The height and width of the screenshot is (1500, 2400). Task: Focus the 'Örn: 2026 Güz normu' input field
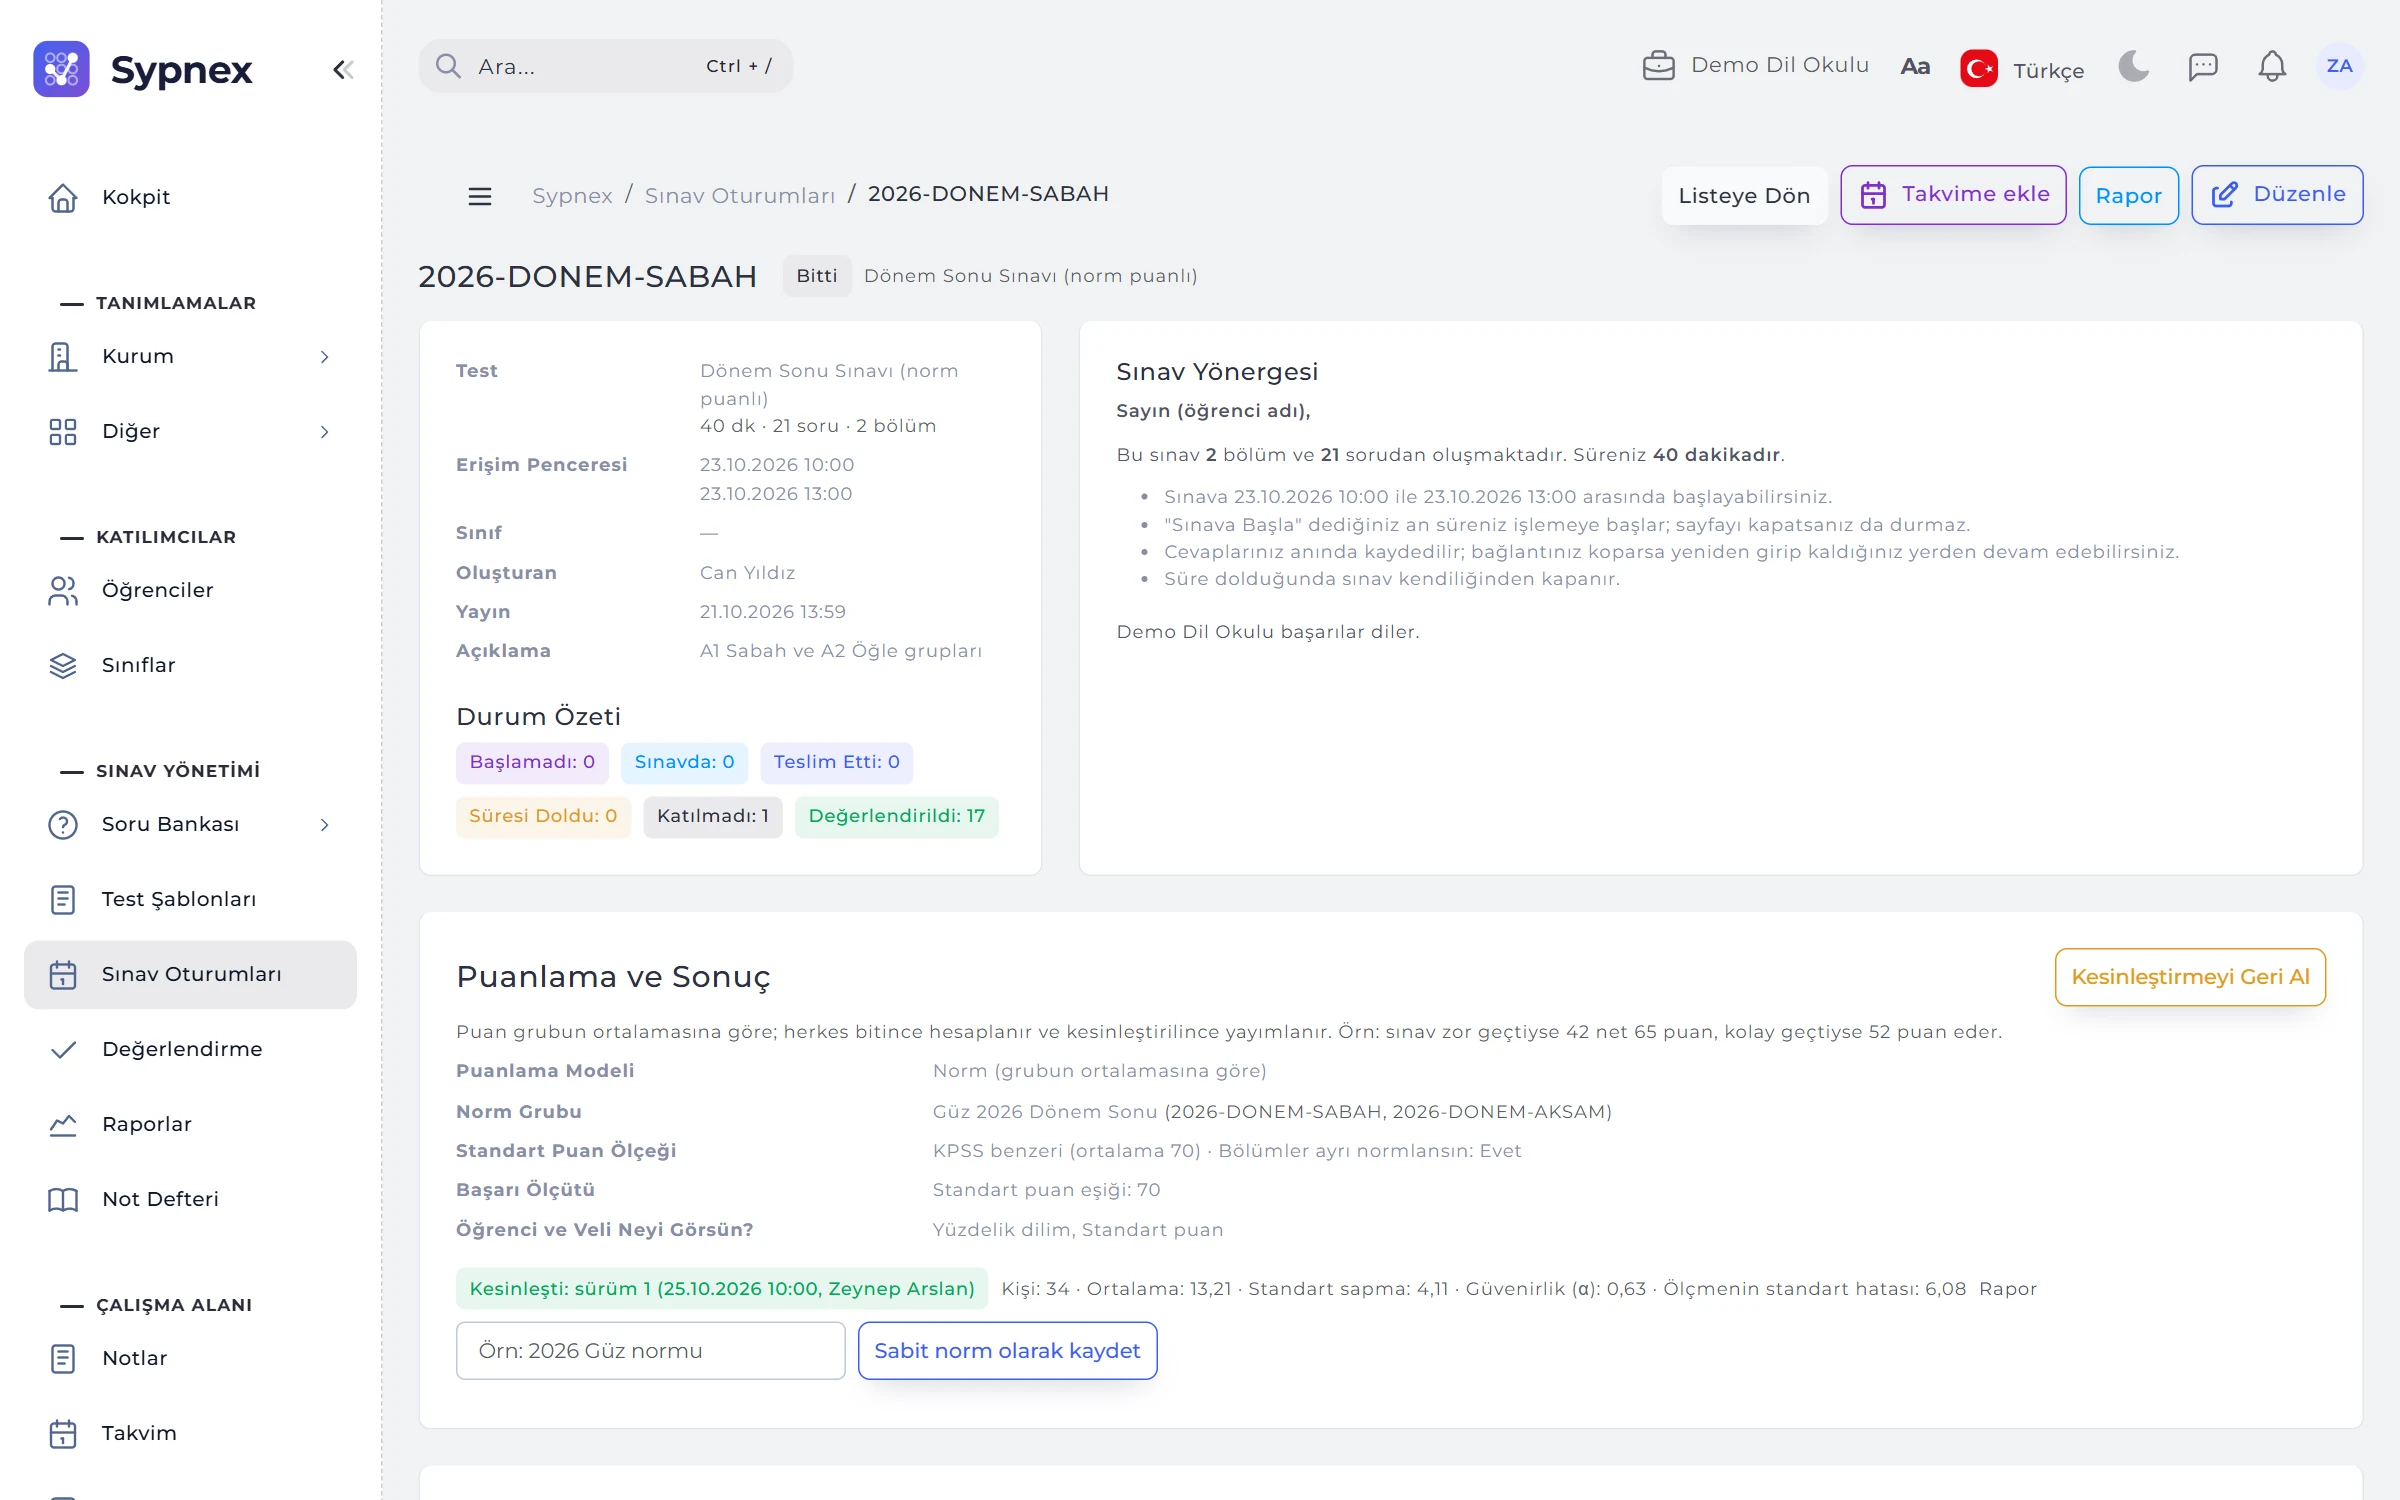650,1350
